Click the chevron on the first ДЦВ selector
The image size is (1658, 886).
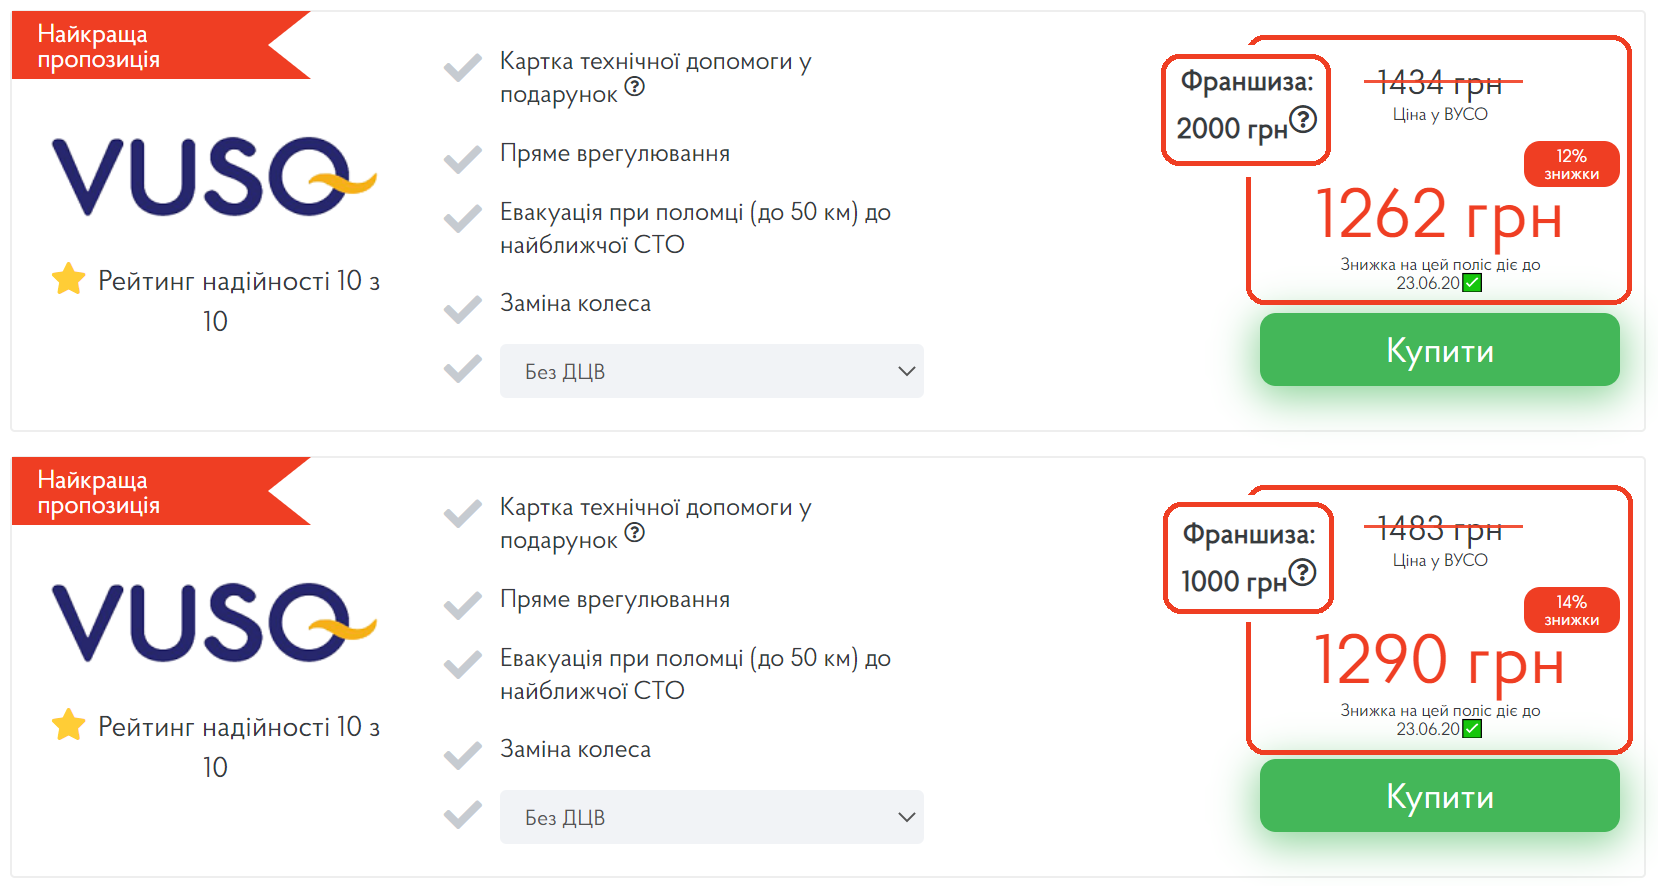click(906, 371)
